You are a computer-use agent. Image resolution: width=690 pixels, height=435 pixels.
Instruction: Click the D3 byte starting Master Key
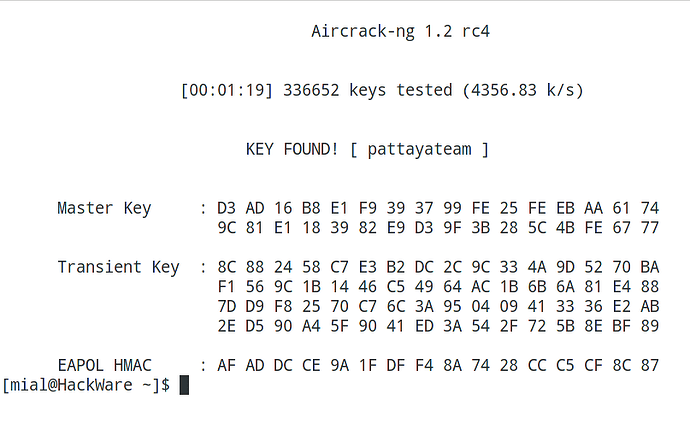point(226,208)
